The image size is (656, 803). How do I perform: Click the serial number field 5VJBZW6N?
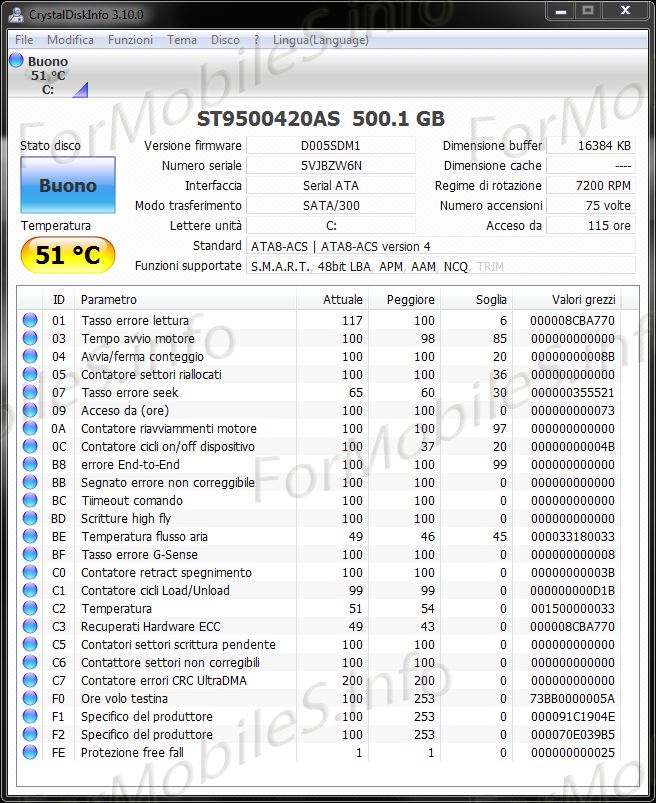pyautogui.click(x=331, y=166)
